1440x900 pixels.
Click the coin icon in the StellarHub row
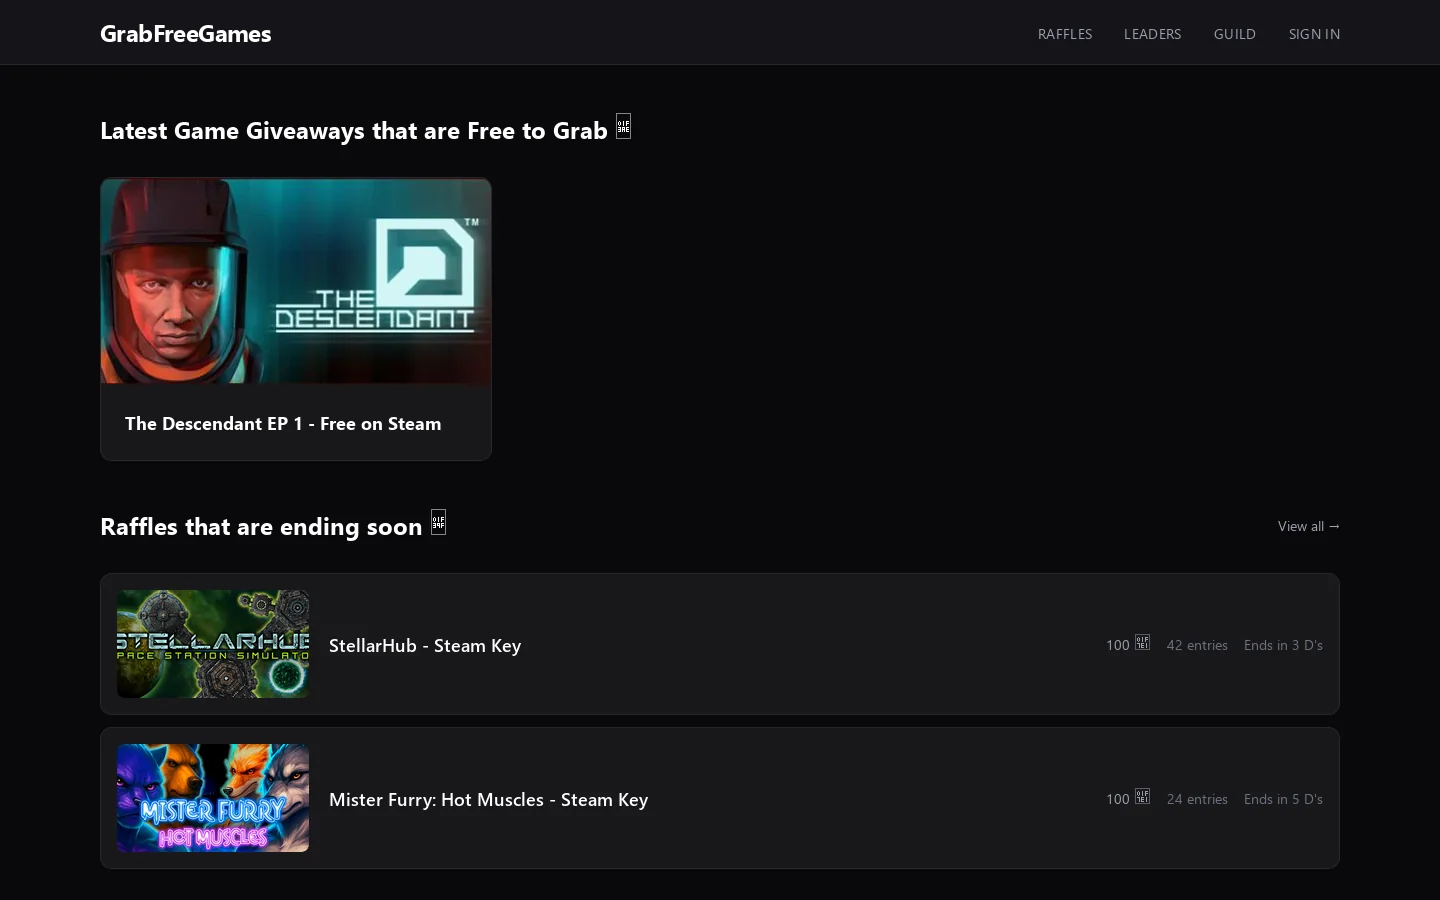(x=1142, y=643)
